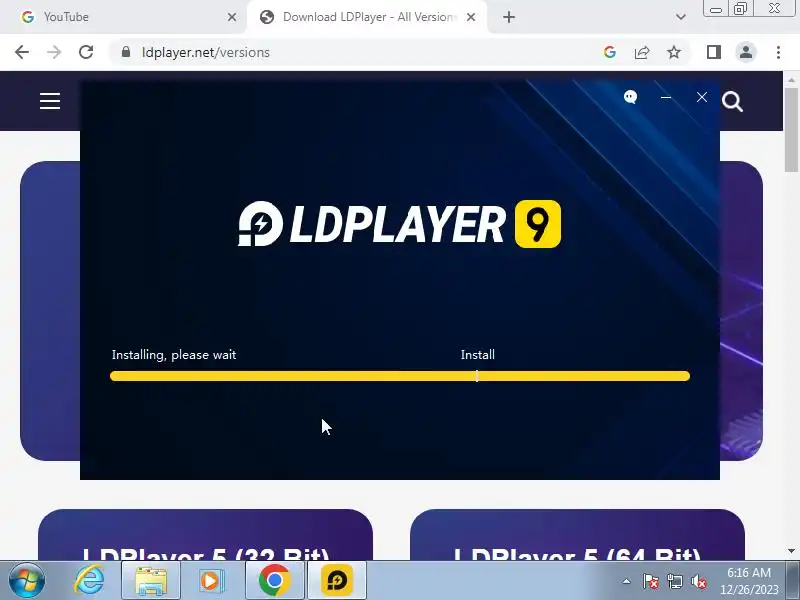
Task: Minimize the LDPlayer installer window
Action: tap(666, 97)
